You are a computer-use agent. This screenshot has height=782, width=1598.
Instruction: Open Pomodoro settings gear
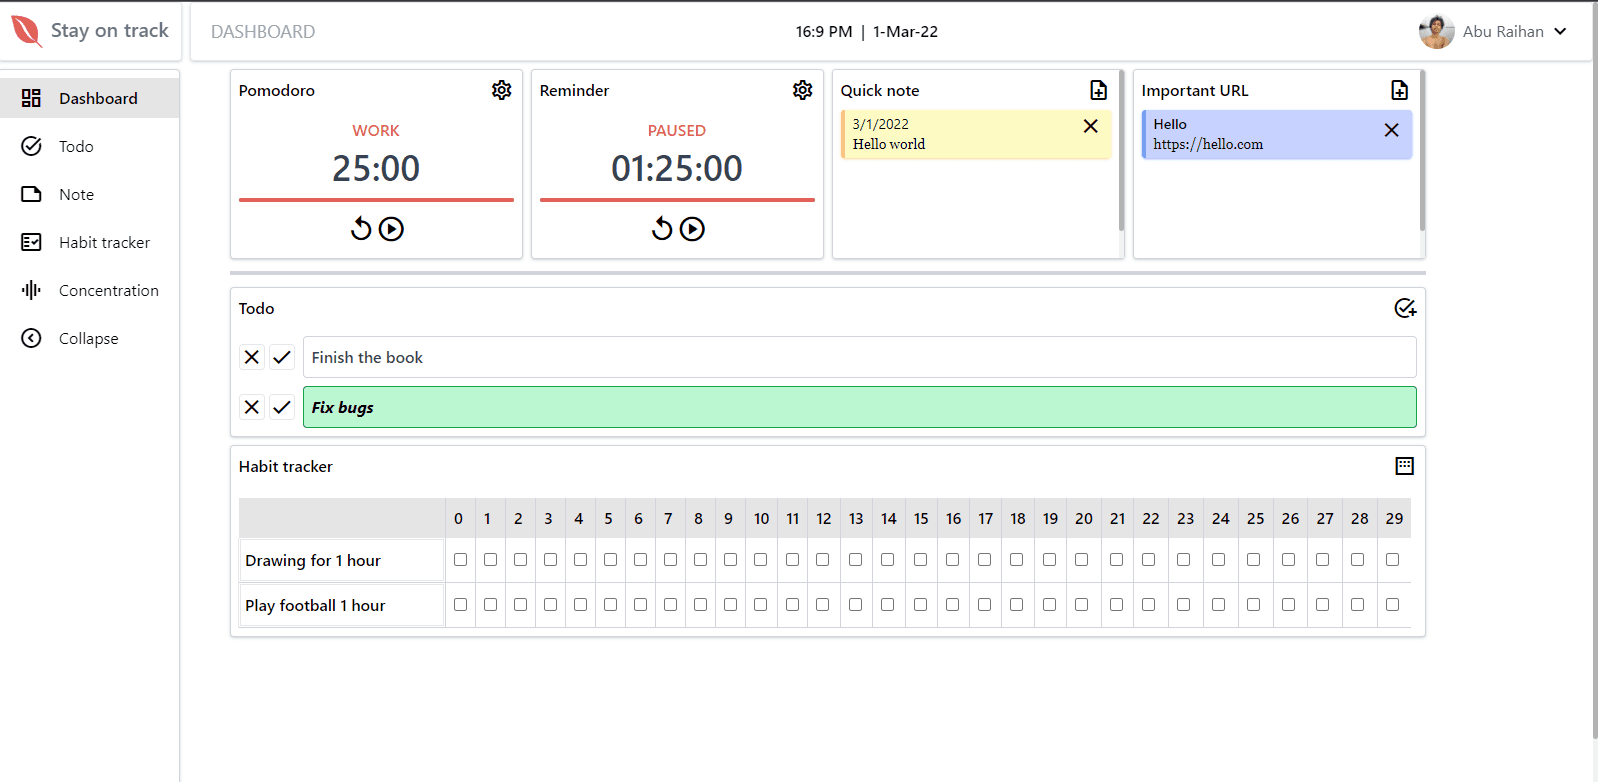(x=501, y=90)
